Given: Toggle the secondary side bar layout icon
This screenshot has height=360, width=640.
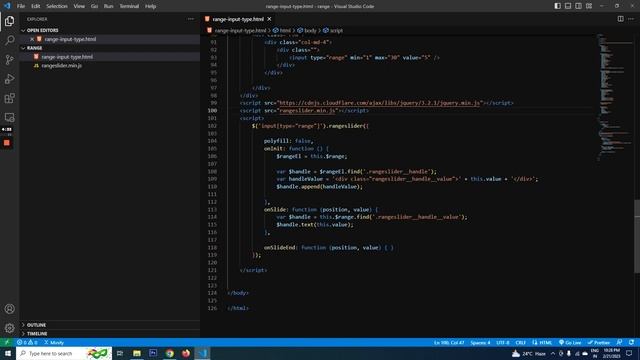Looking at the screenshot, I should [578, 6].
